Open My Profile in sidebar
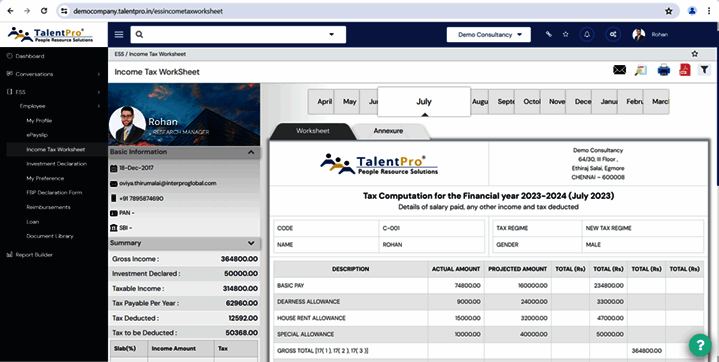719x362 pixels. (x=39, y=121)
